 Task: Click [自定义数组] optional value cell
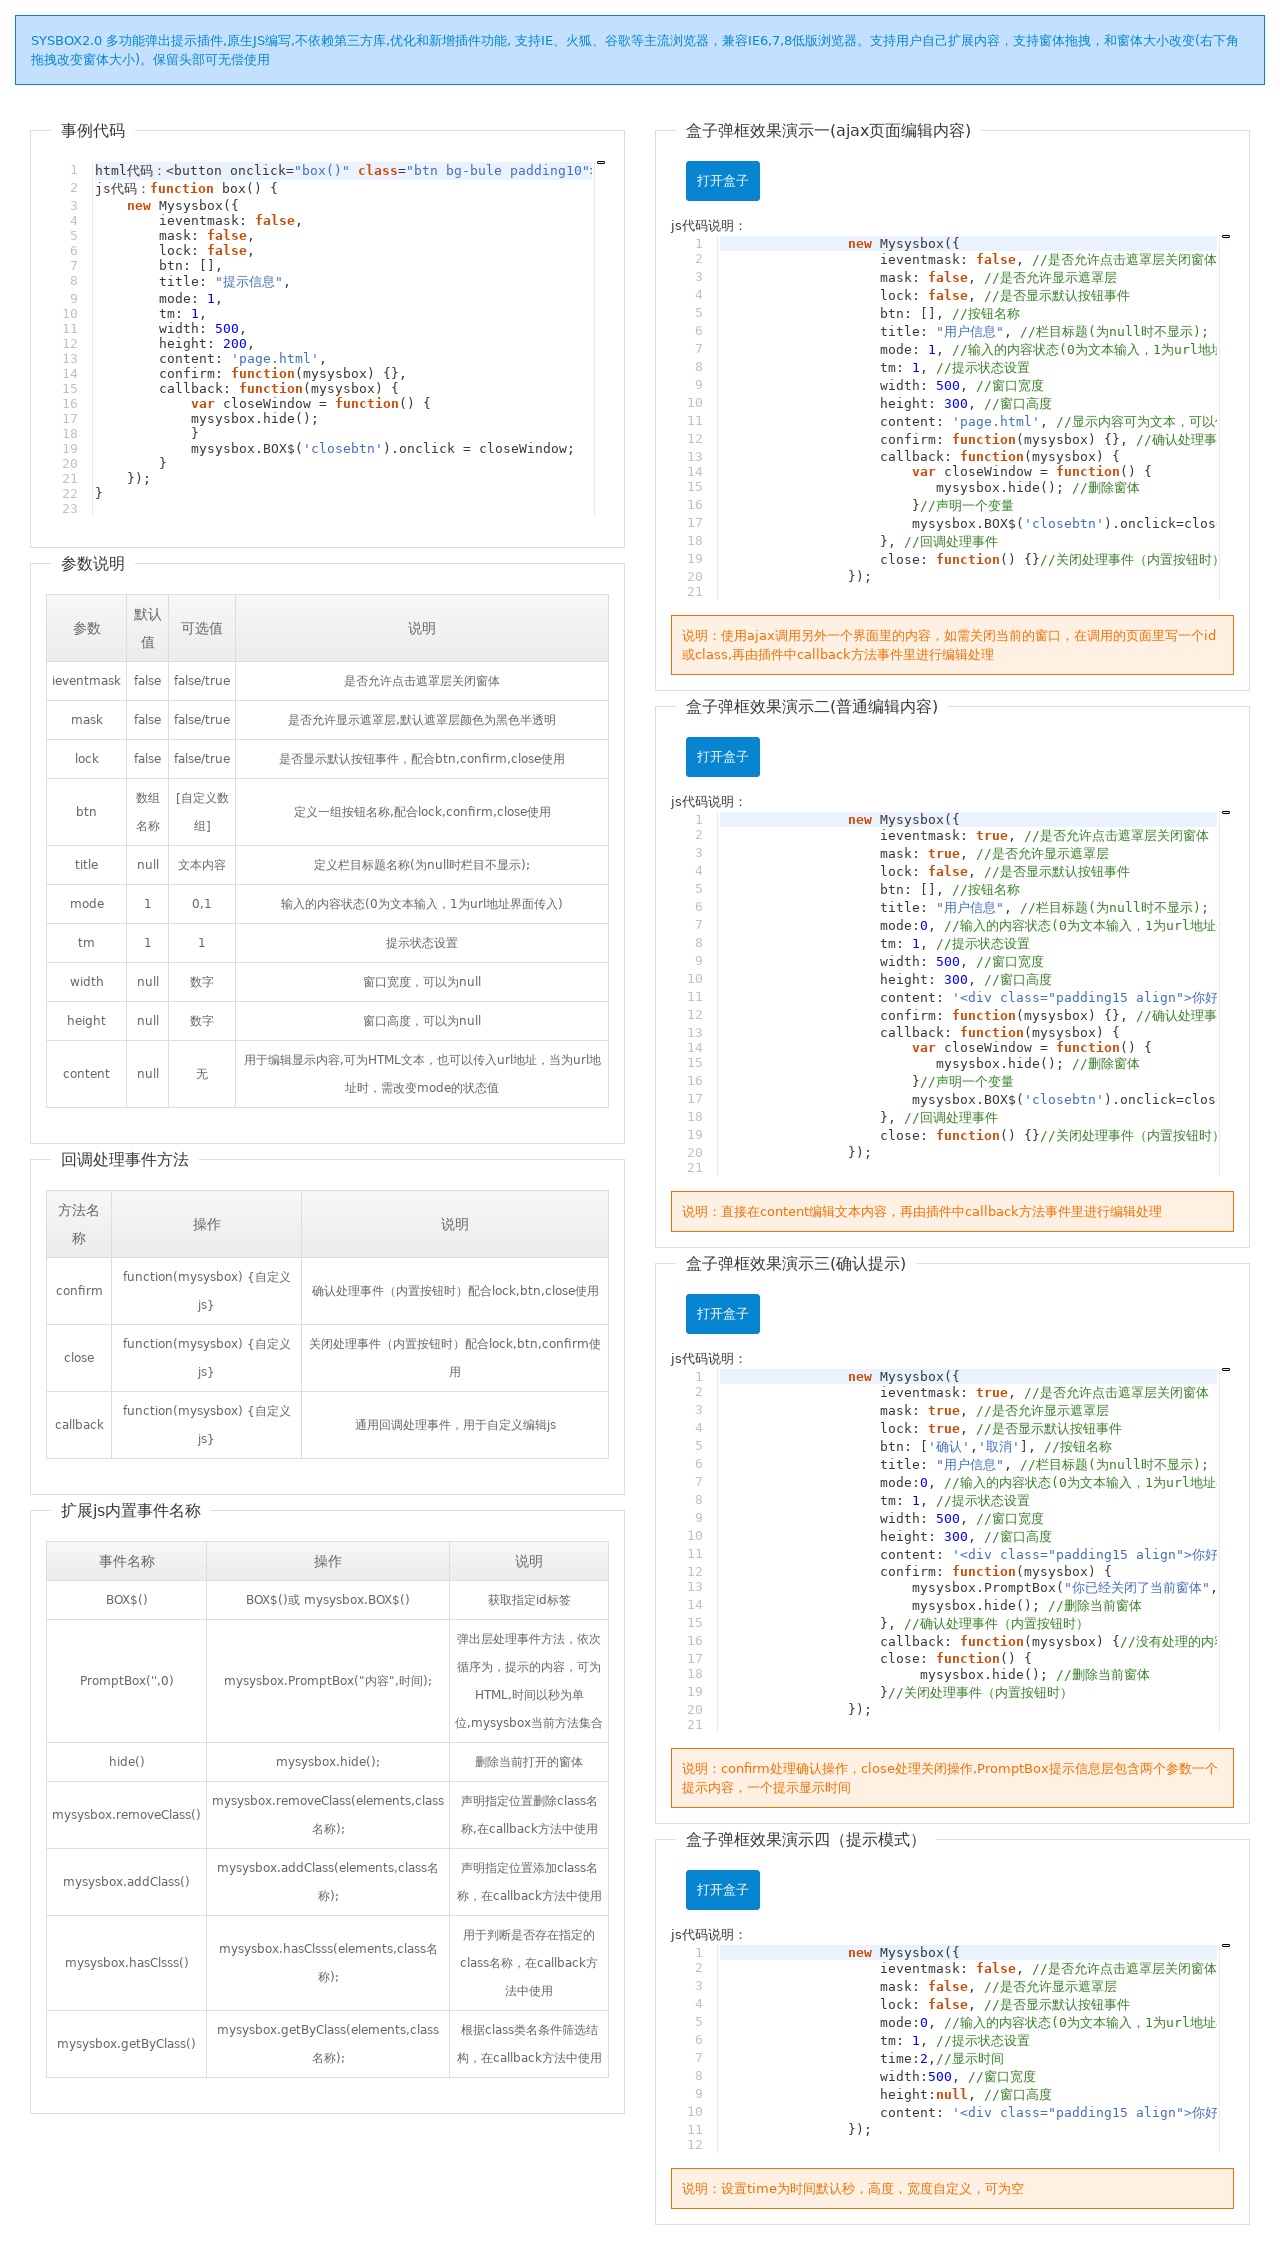coord(202,812)
